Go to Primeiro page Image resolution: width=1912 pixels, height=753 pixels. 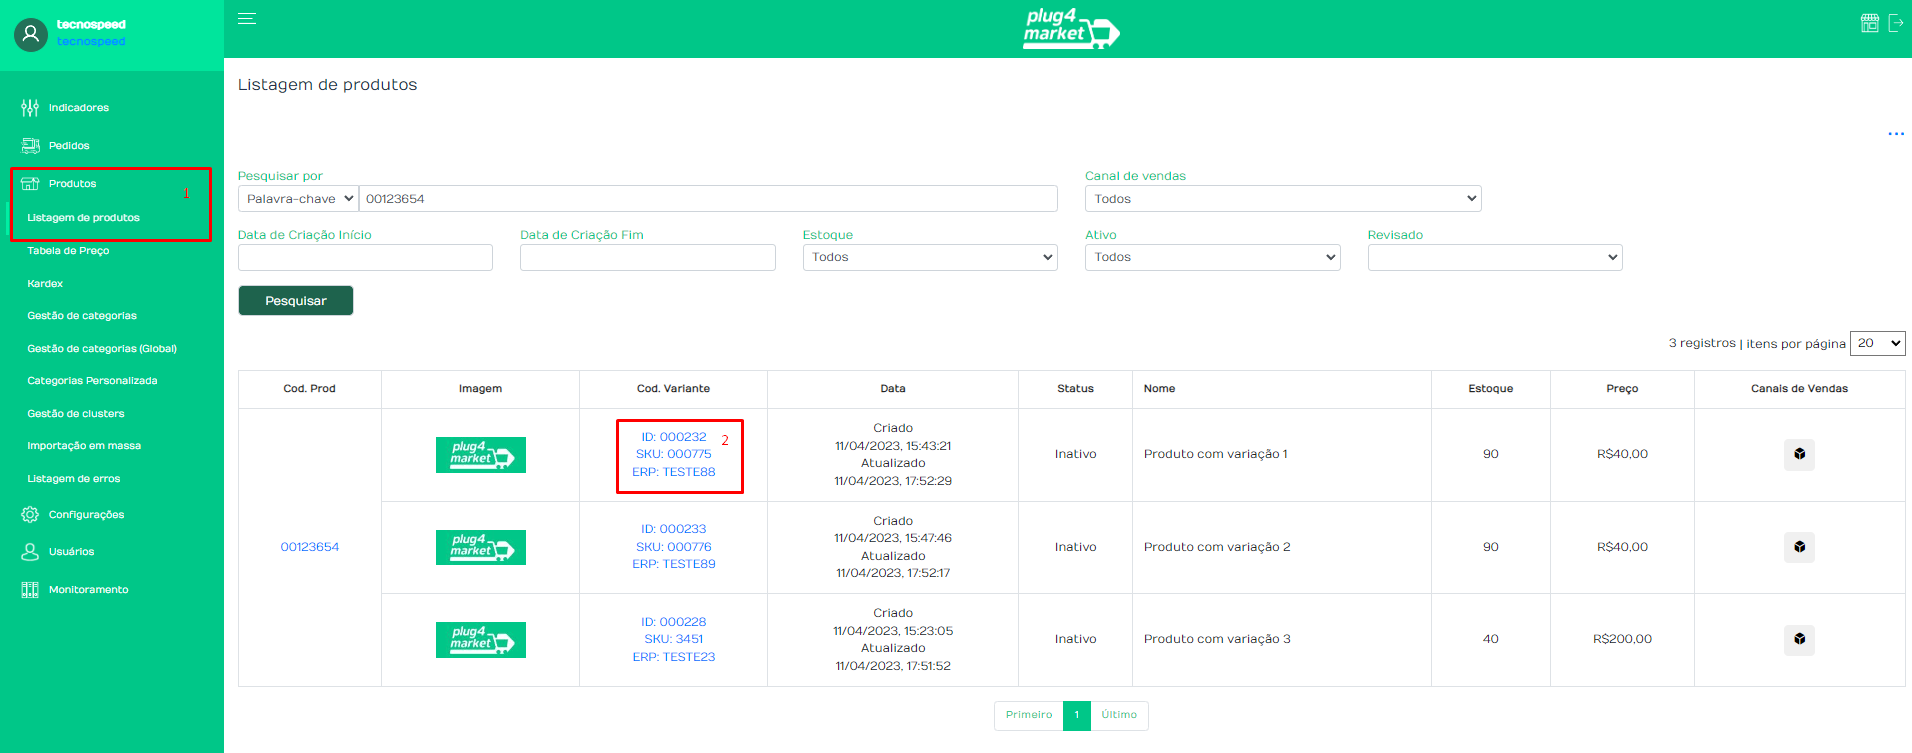(x=1029, y=716)
